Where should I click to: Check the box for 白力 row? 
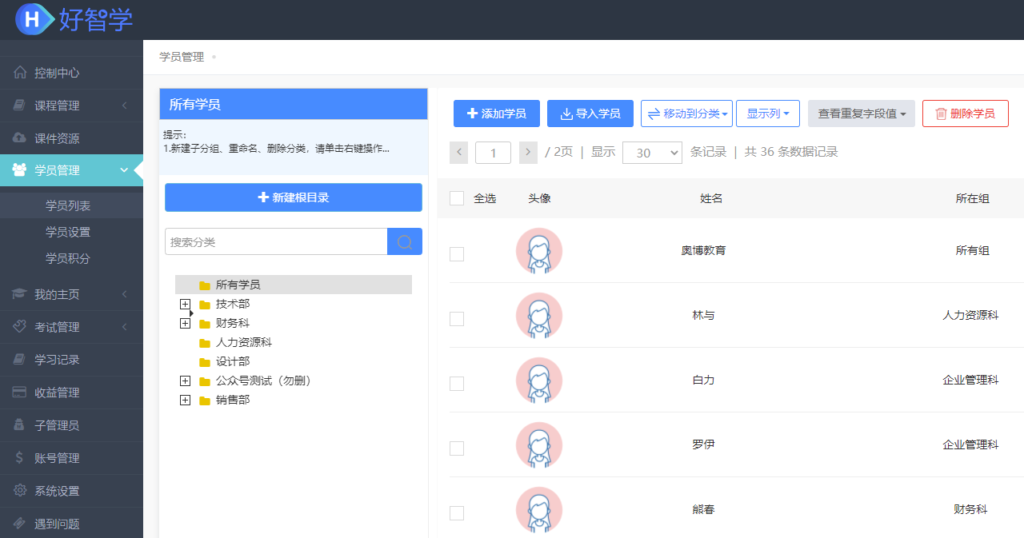tap(456, 383)
